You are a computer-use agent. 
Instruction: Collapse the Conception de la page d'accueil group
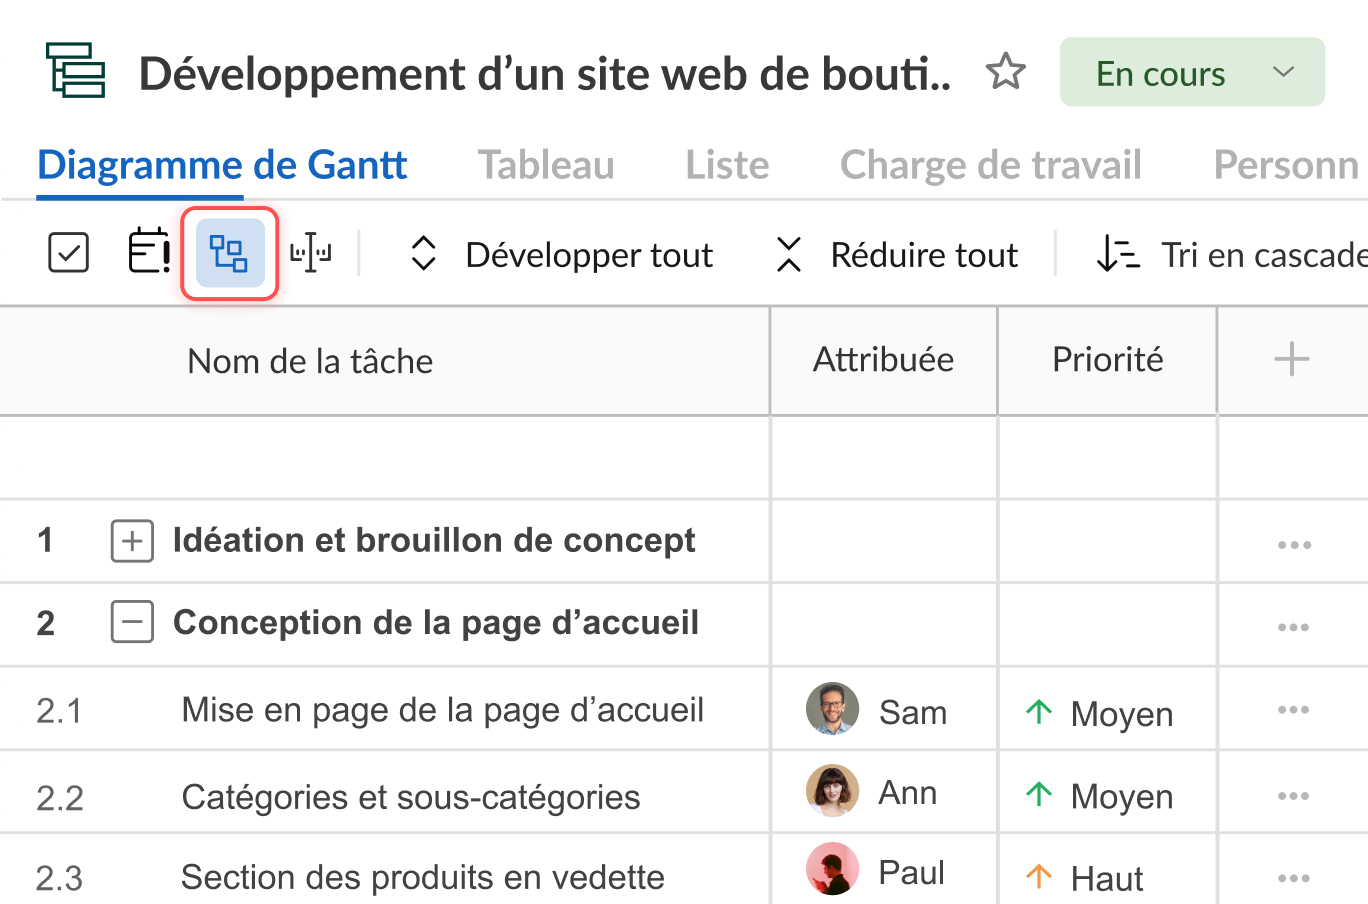tap(132, 622)
